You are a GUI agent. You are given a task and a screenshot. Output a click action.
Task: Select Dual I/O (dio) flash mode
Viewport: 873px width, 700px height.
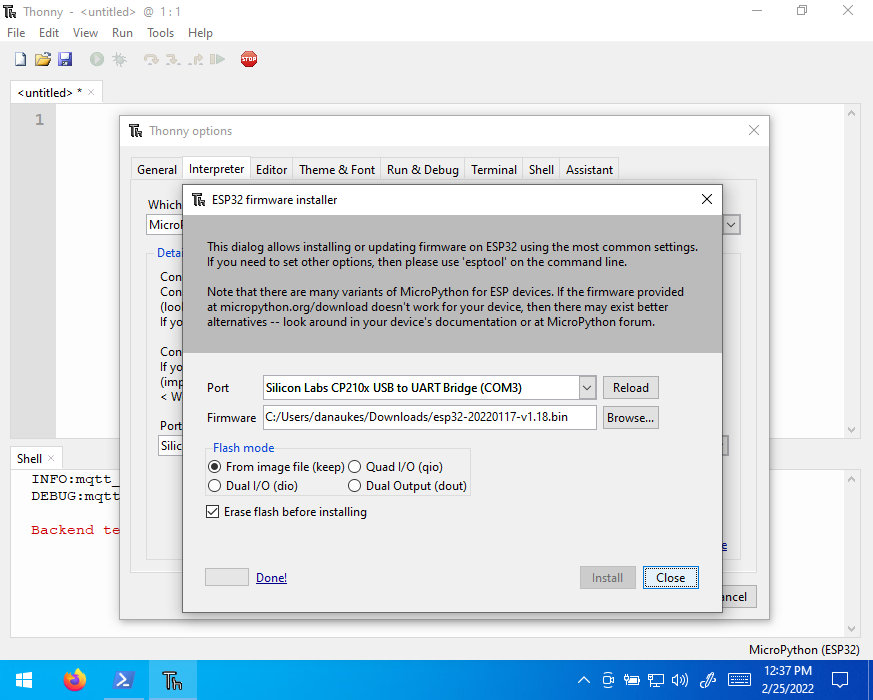pyautogui.click(x=214, y=486)
